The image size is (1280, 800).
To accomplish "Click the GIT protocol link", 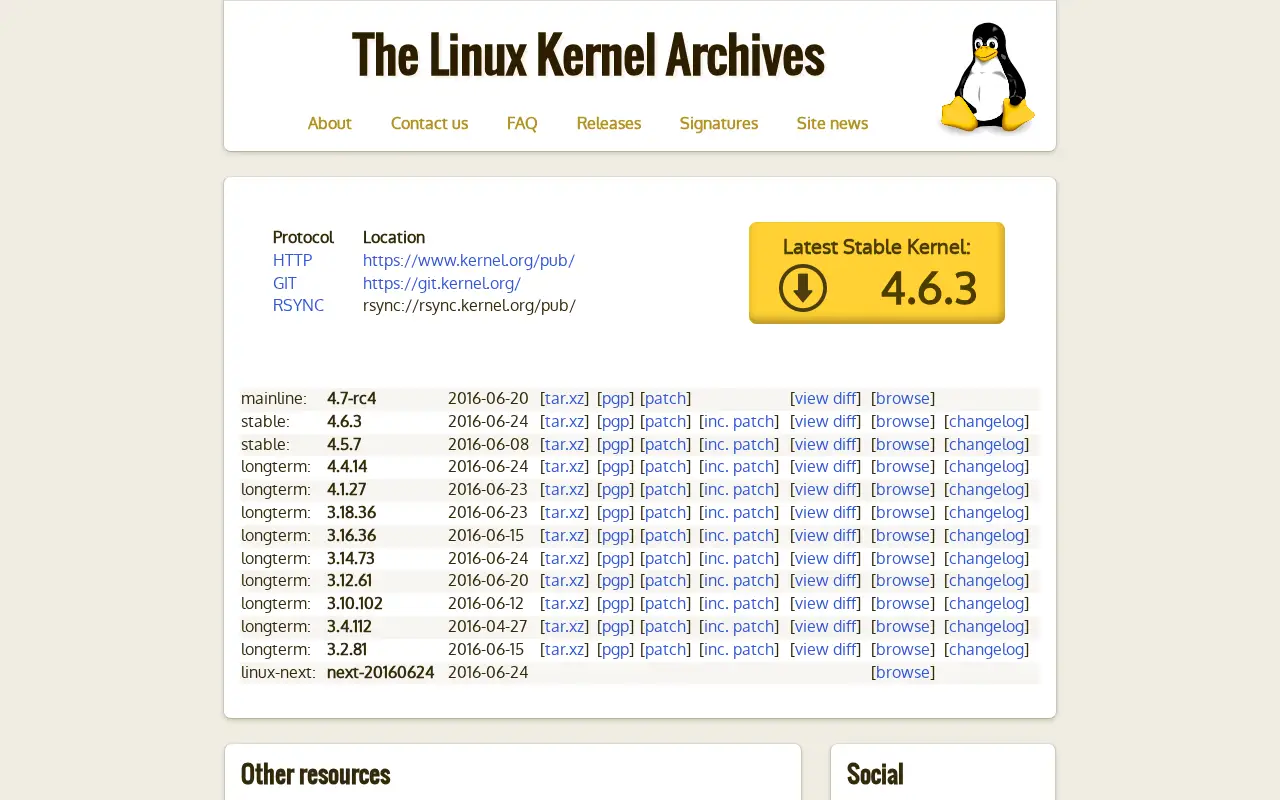I will pyautogui.click(x=285, y=283).
